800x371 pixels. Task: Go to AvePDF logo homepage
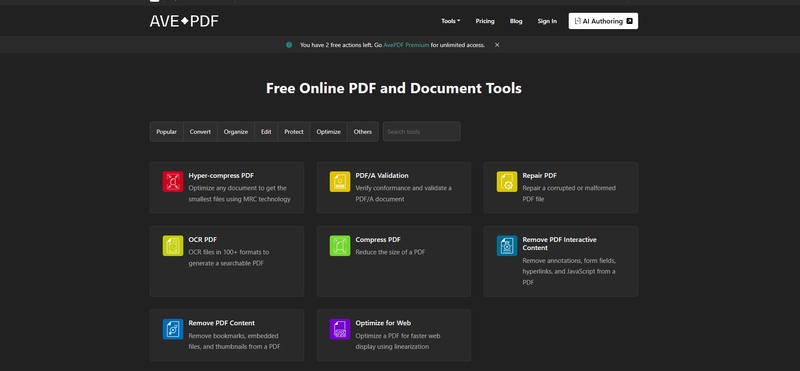coord(184,21)
